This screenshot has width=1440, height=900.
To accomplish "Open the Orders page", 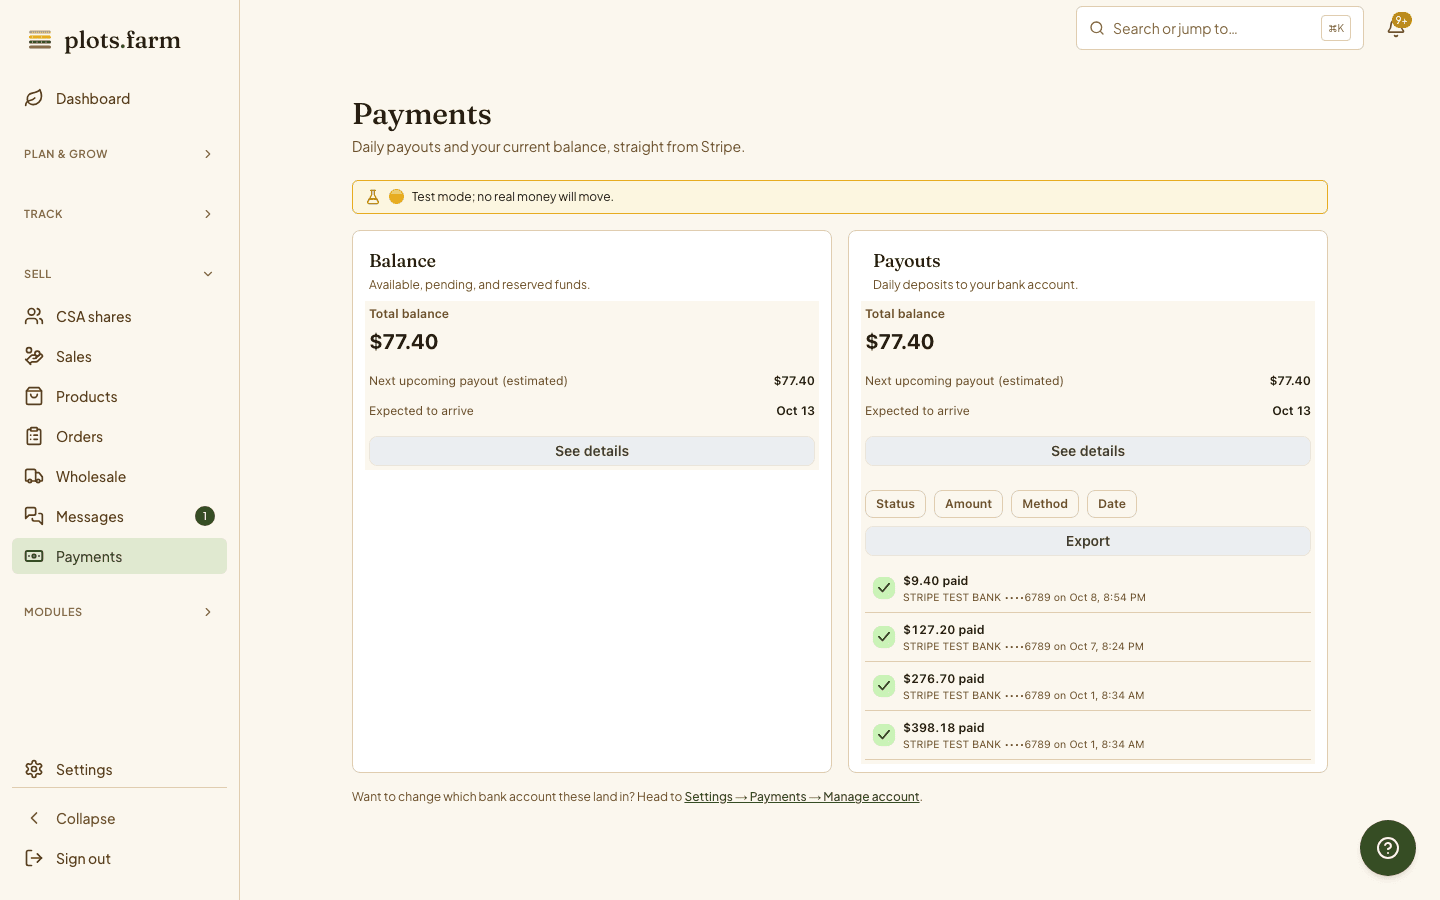I will pyautogui.click(x=119, y=436).
